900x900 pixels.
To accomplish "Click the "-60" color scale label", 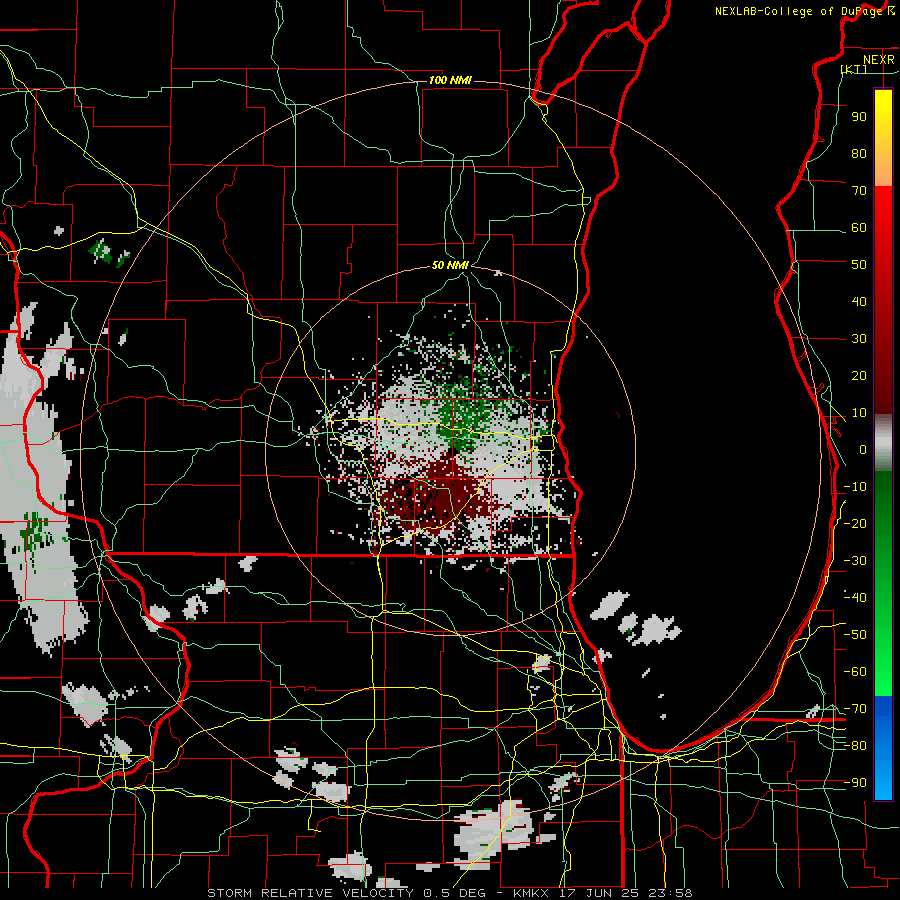I will pyautogui.click(x=855, y=672).
